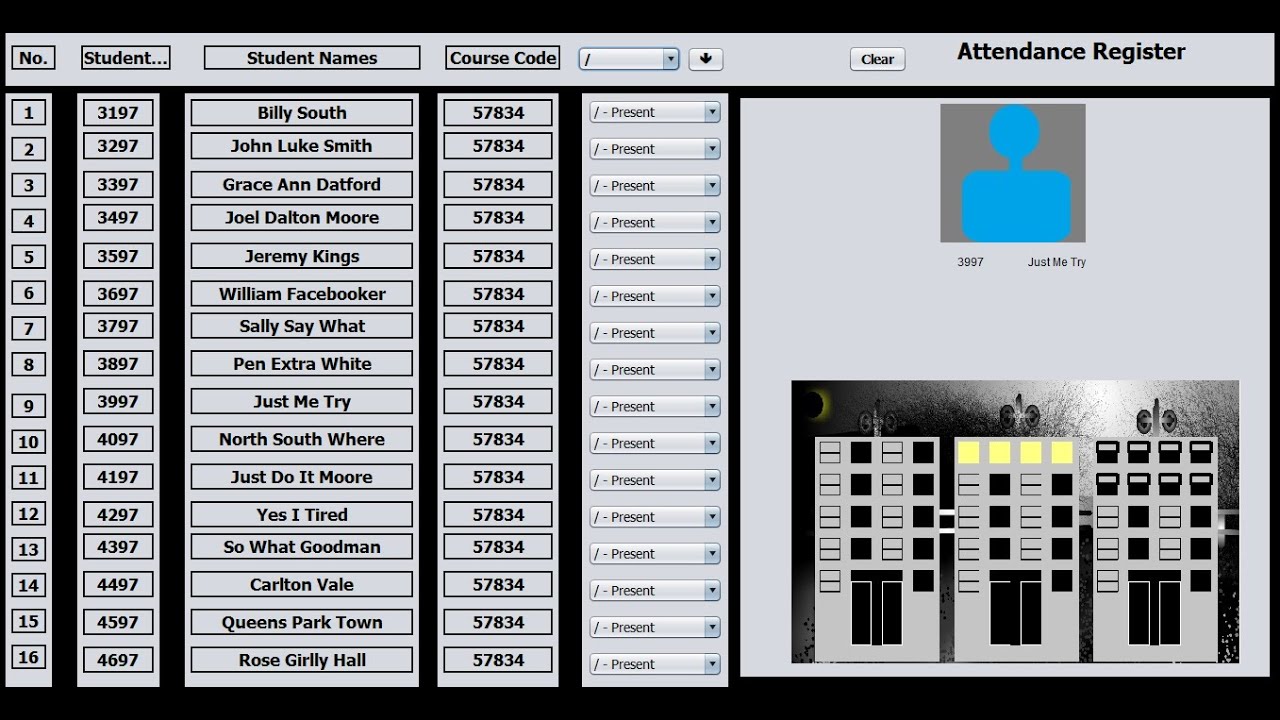Open attendance dropdown for Queens Park Town
The width and height of the screenshot is (1280, 720).
tap(655, 627)
